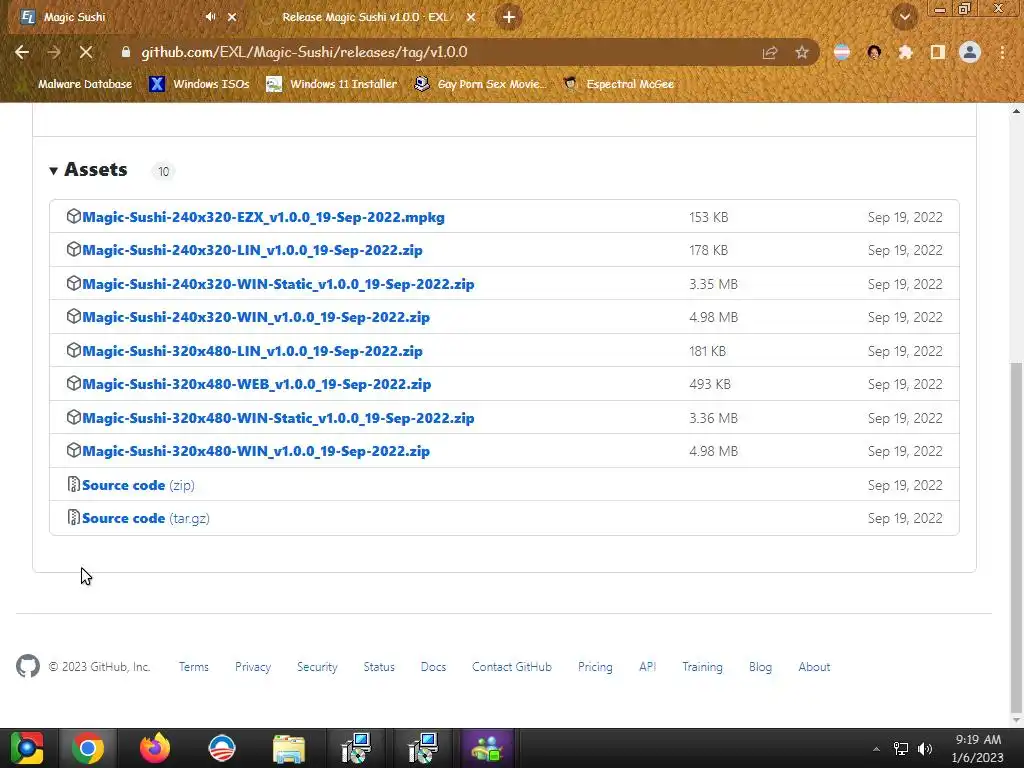The height and width of the screenshot is (768, 1024).
Task: Open Windows 11 Installer bookmark
Action: click(x=332, y=84)
